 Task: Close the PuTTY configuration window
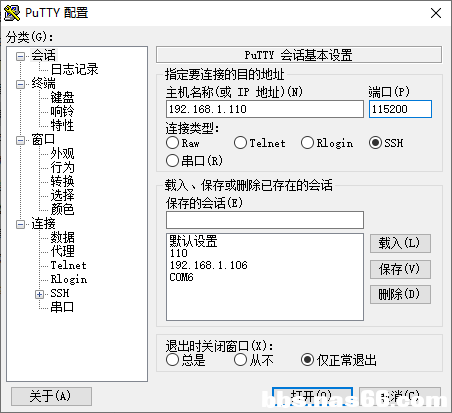[436, 13]
